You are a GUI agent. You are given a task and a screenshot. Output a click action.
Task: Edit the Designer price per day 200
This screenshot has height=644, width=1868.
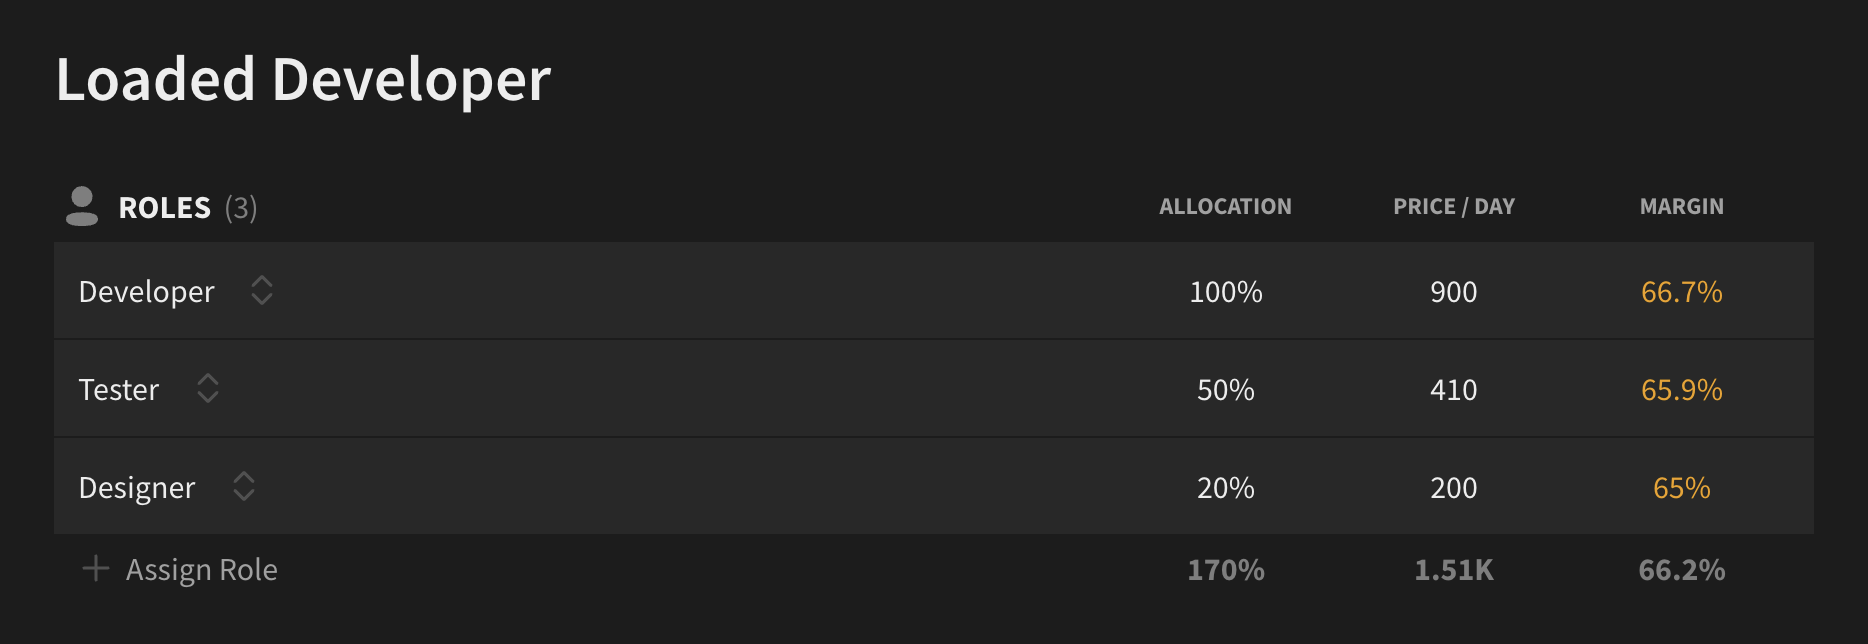point(1454,488)
